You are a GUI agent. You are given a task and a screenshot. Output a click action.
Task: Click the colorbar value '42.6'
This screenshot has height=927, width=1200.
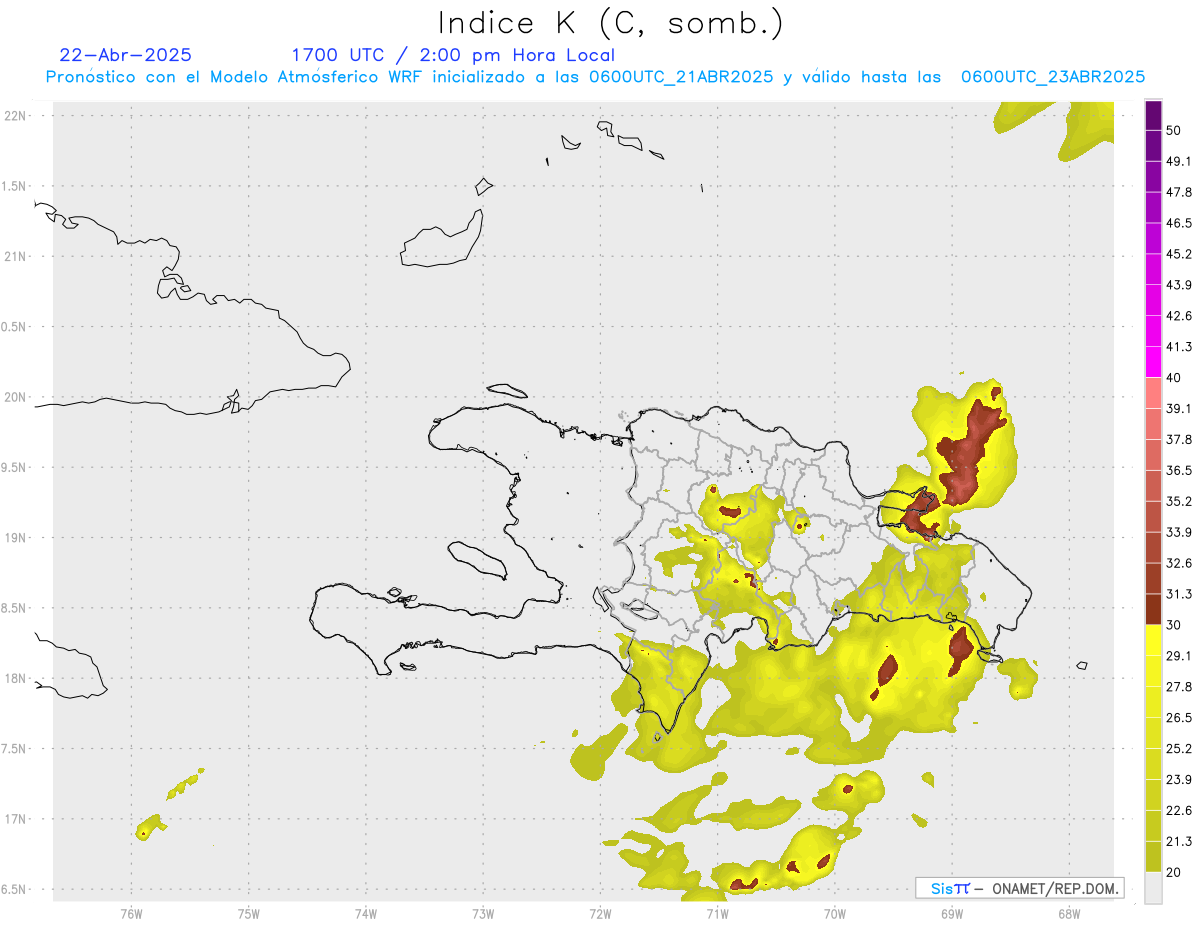coord(1179,316)
